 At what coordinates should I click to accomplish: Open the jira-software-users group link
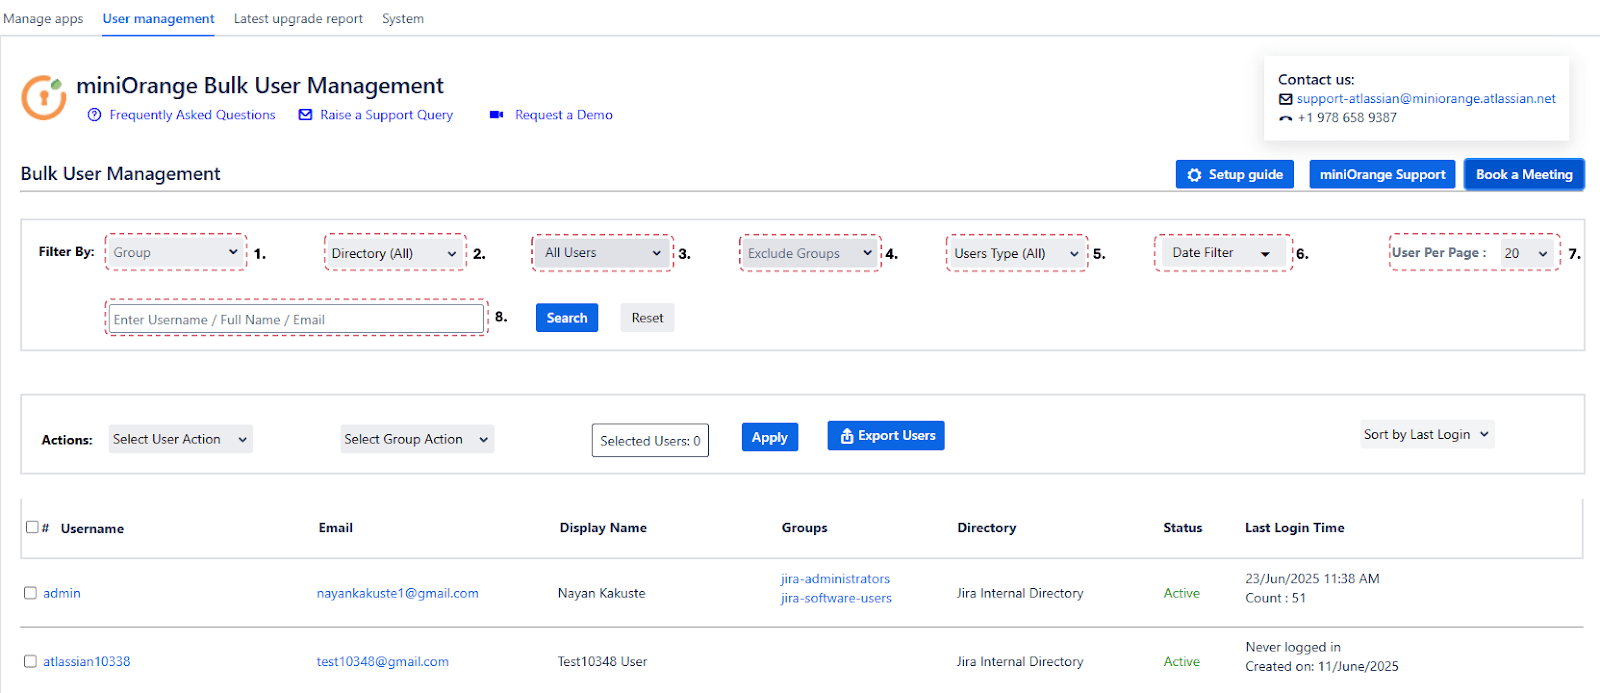click(836, 598)
